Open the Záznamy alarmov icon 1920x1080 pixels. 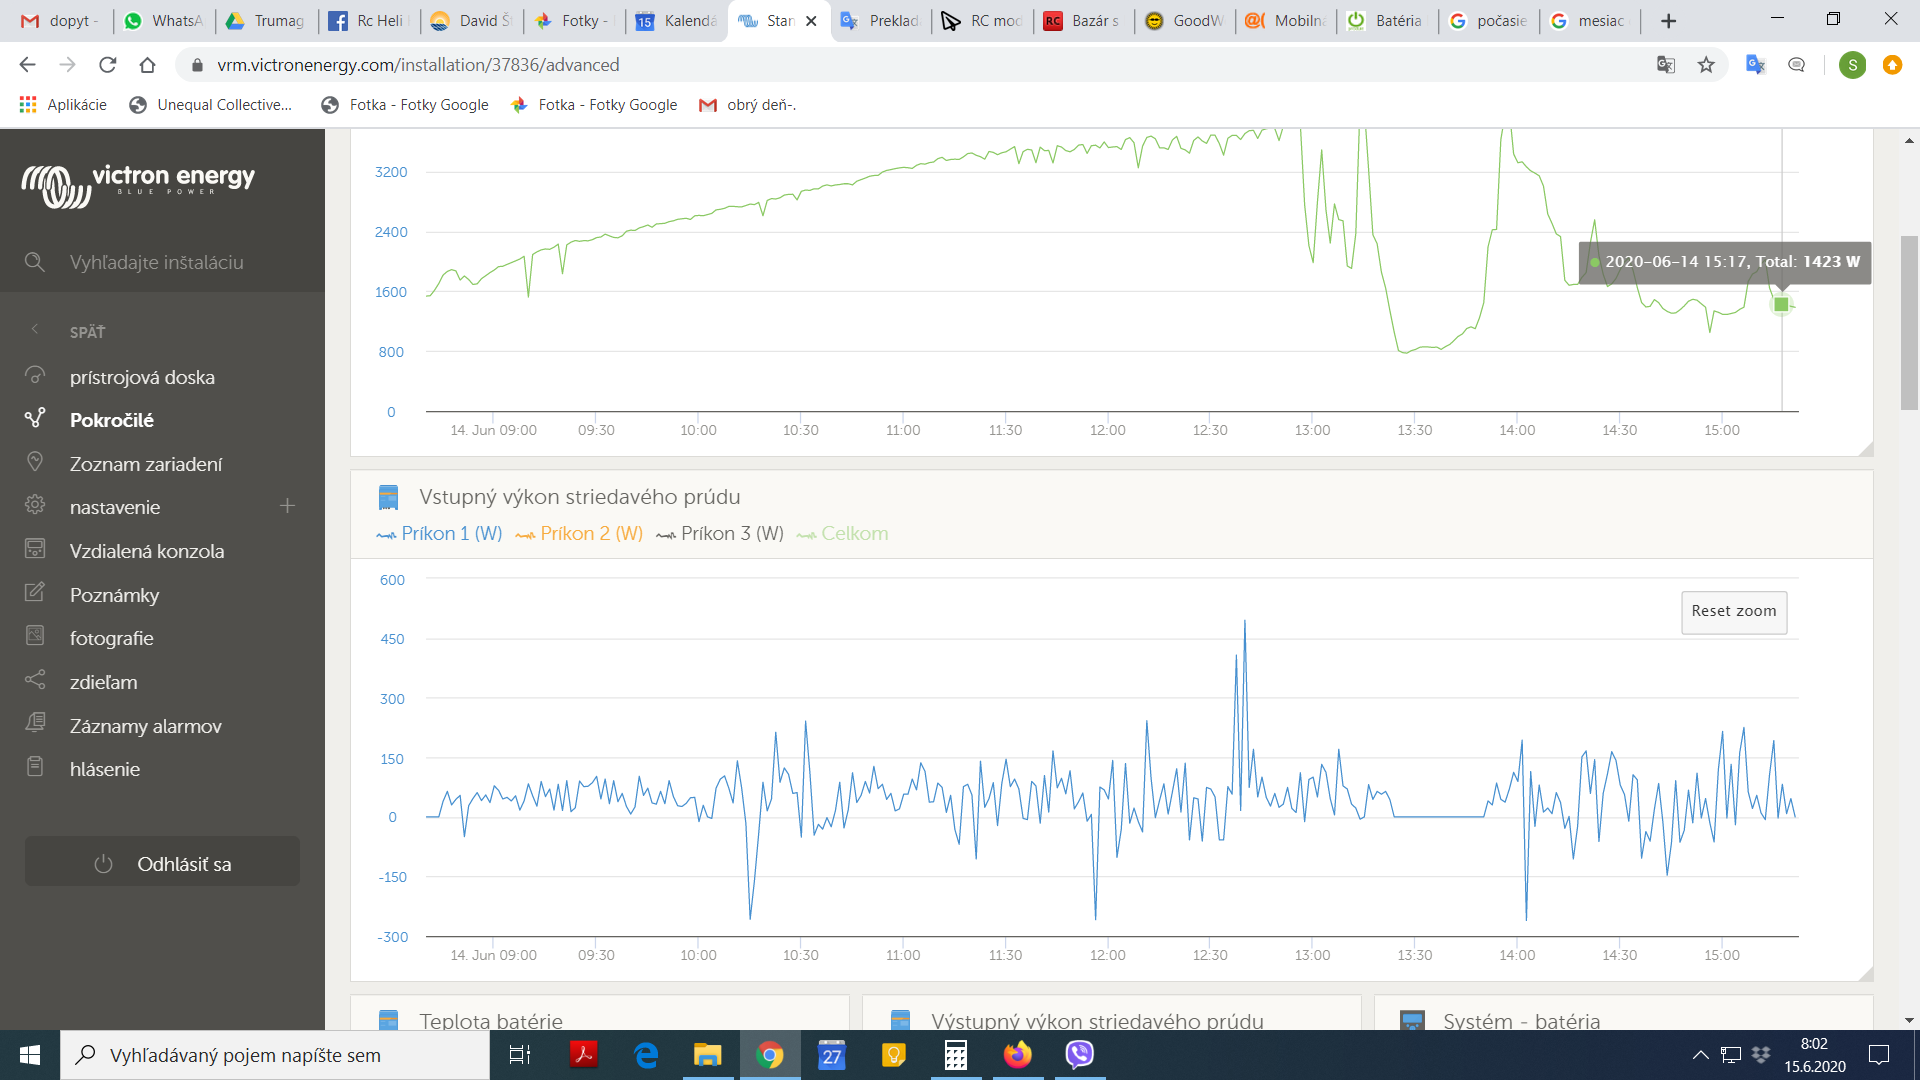point(35,724)
